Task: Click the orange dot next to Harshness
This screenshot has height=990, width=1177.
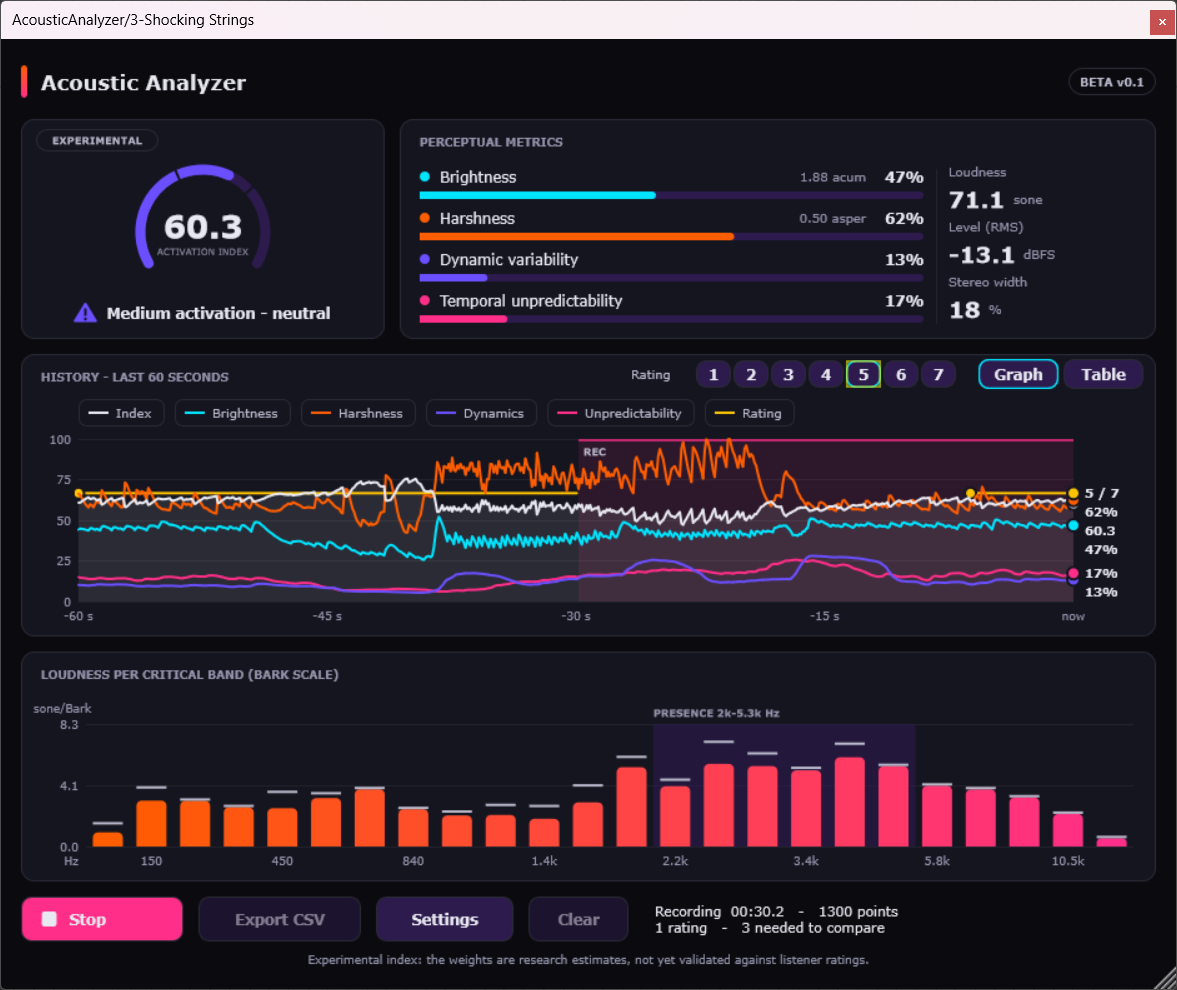Action: 425,218
